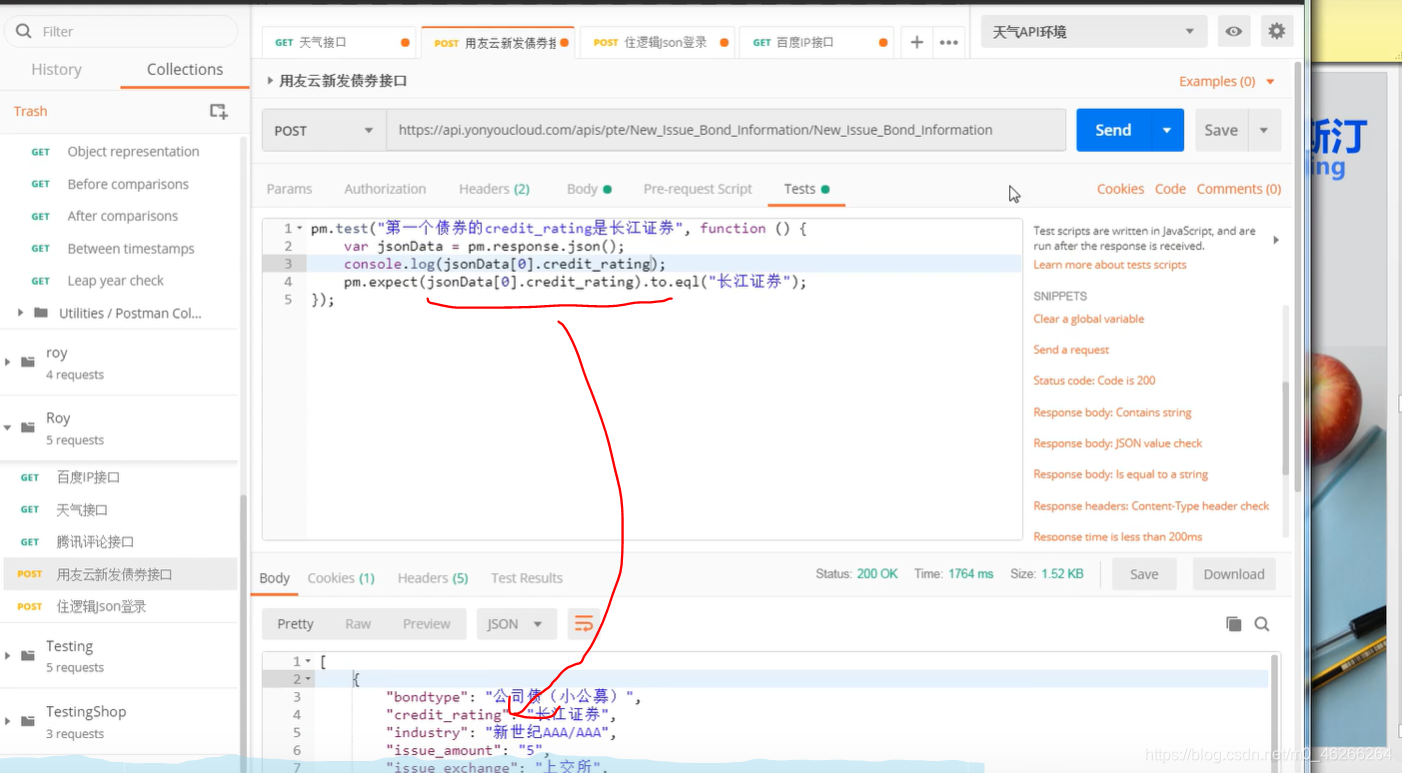The image size is (1402, 773).
Task: Open Trash link in sidebar
Action: [30, 111]
